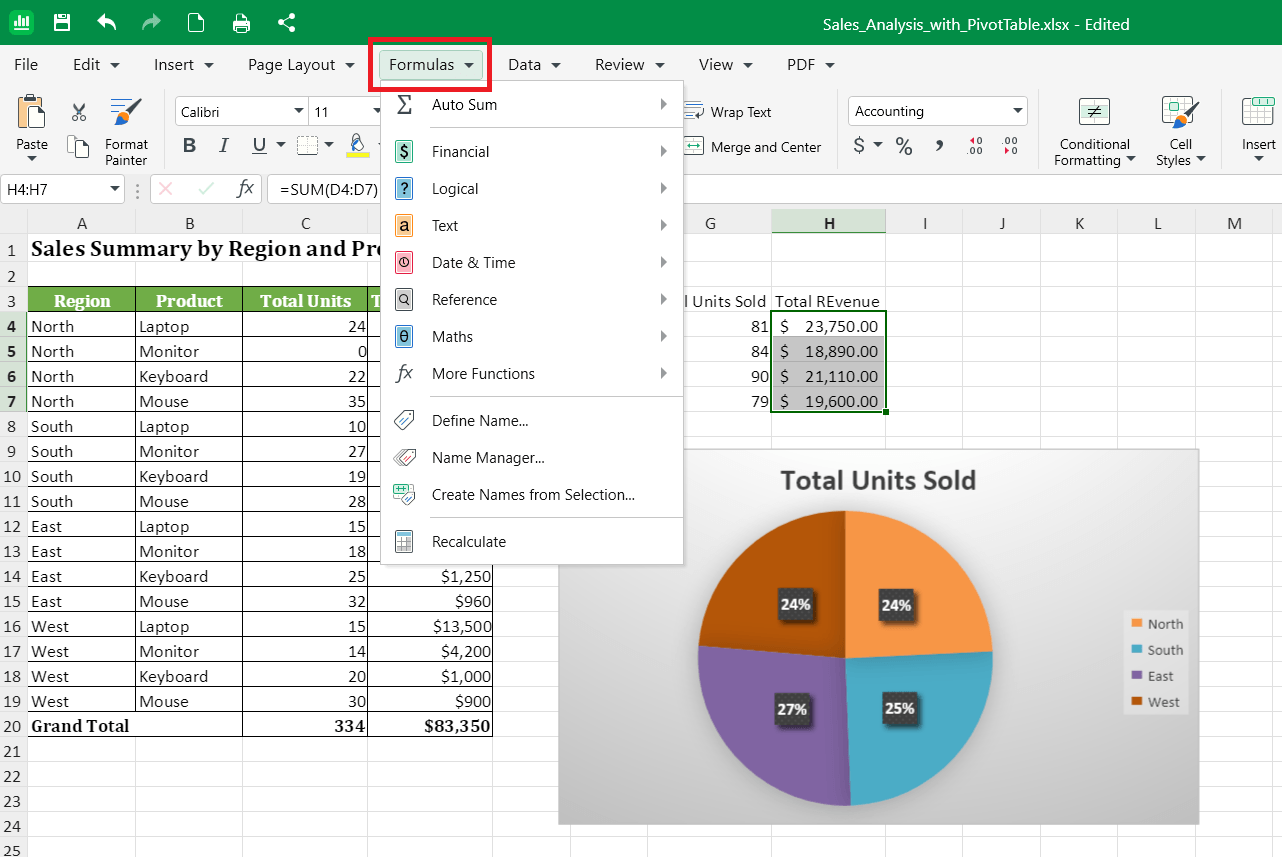Open Maths functions submenu
Image resolution: width=1282 pixels, height=857 pixels.
click(x=532, y=336)
